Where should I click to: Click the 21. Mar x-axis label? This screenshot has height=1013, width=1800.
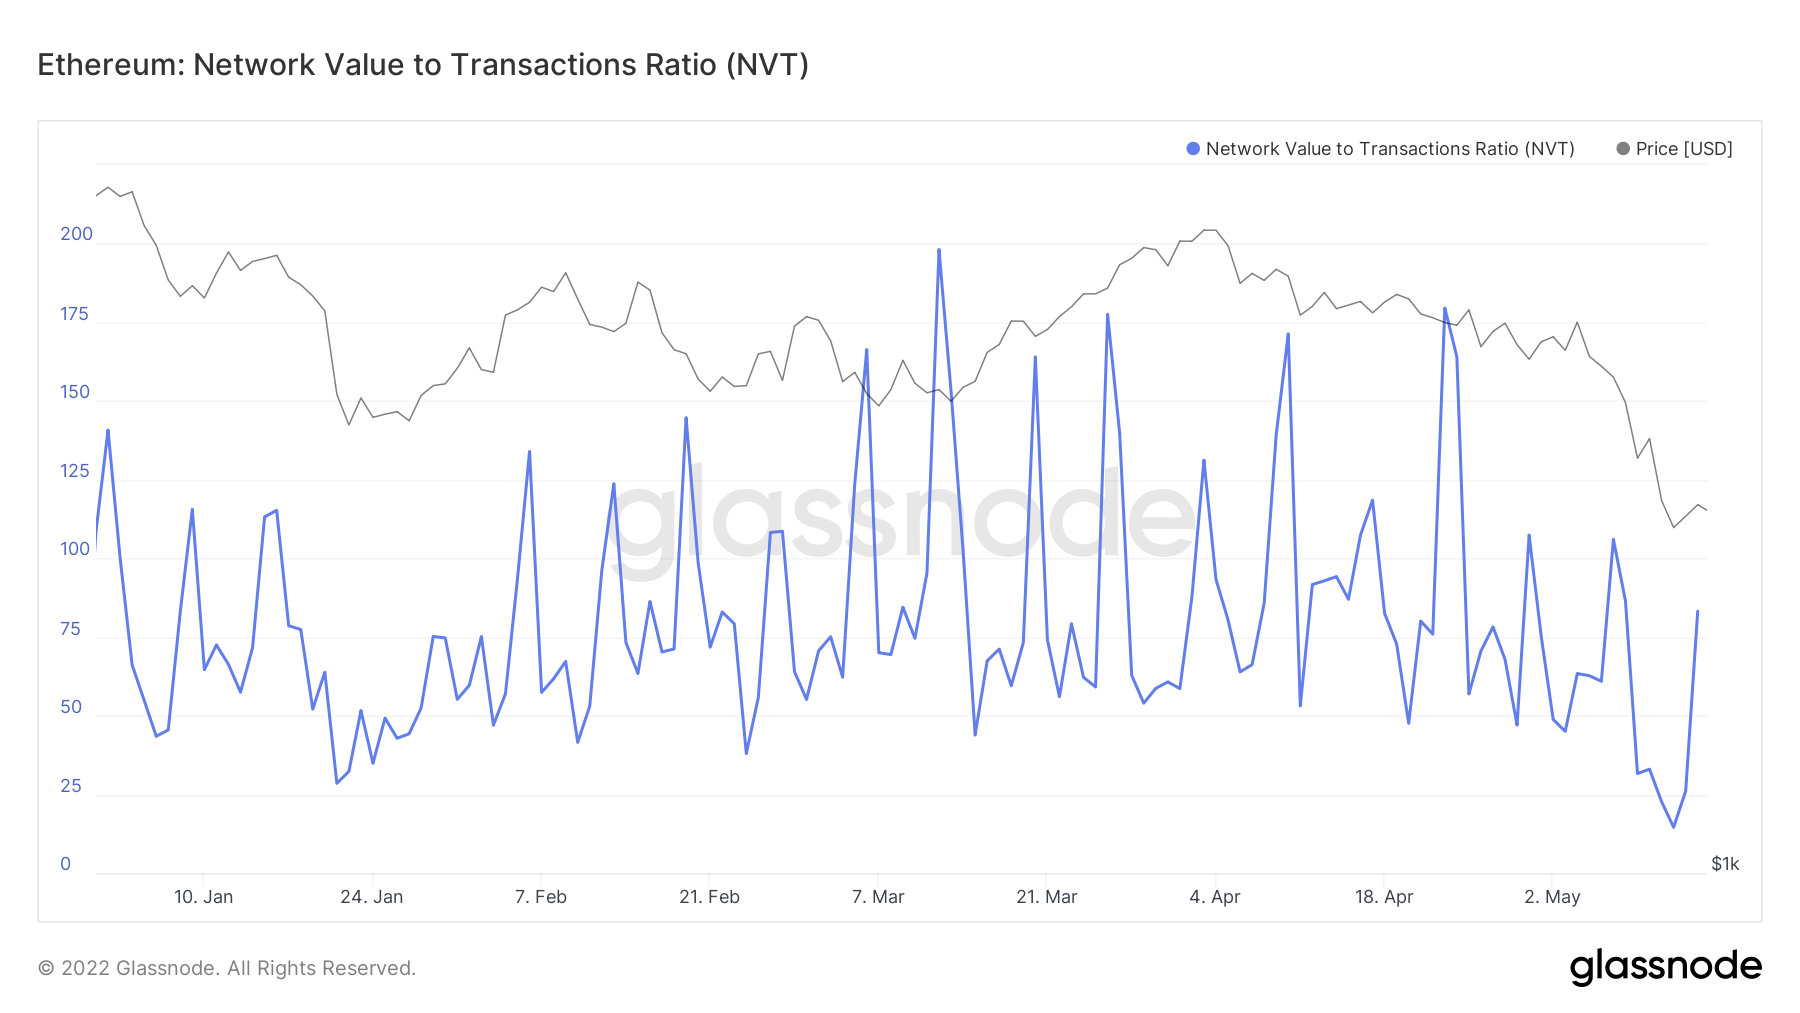pyautogui.click(x=1046, y=897)
